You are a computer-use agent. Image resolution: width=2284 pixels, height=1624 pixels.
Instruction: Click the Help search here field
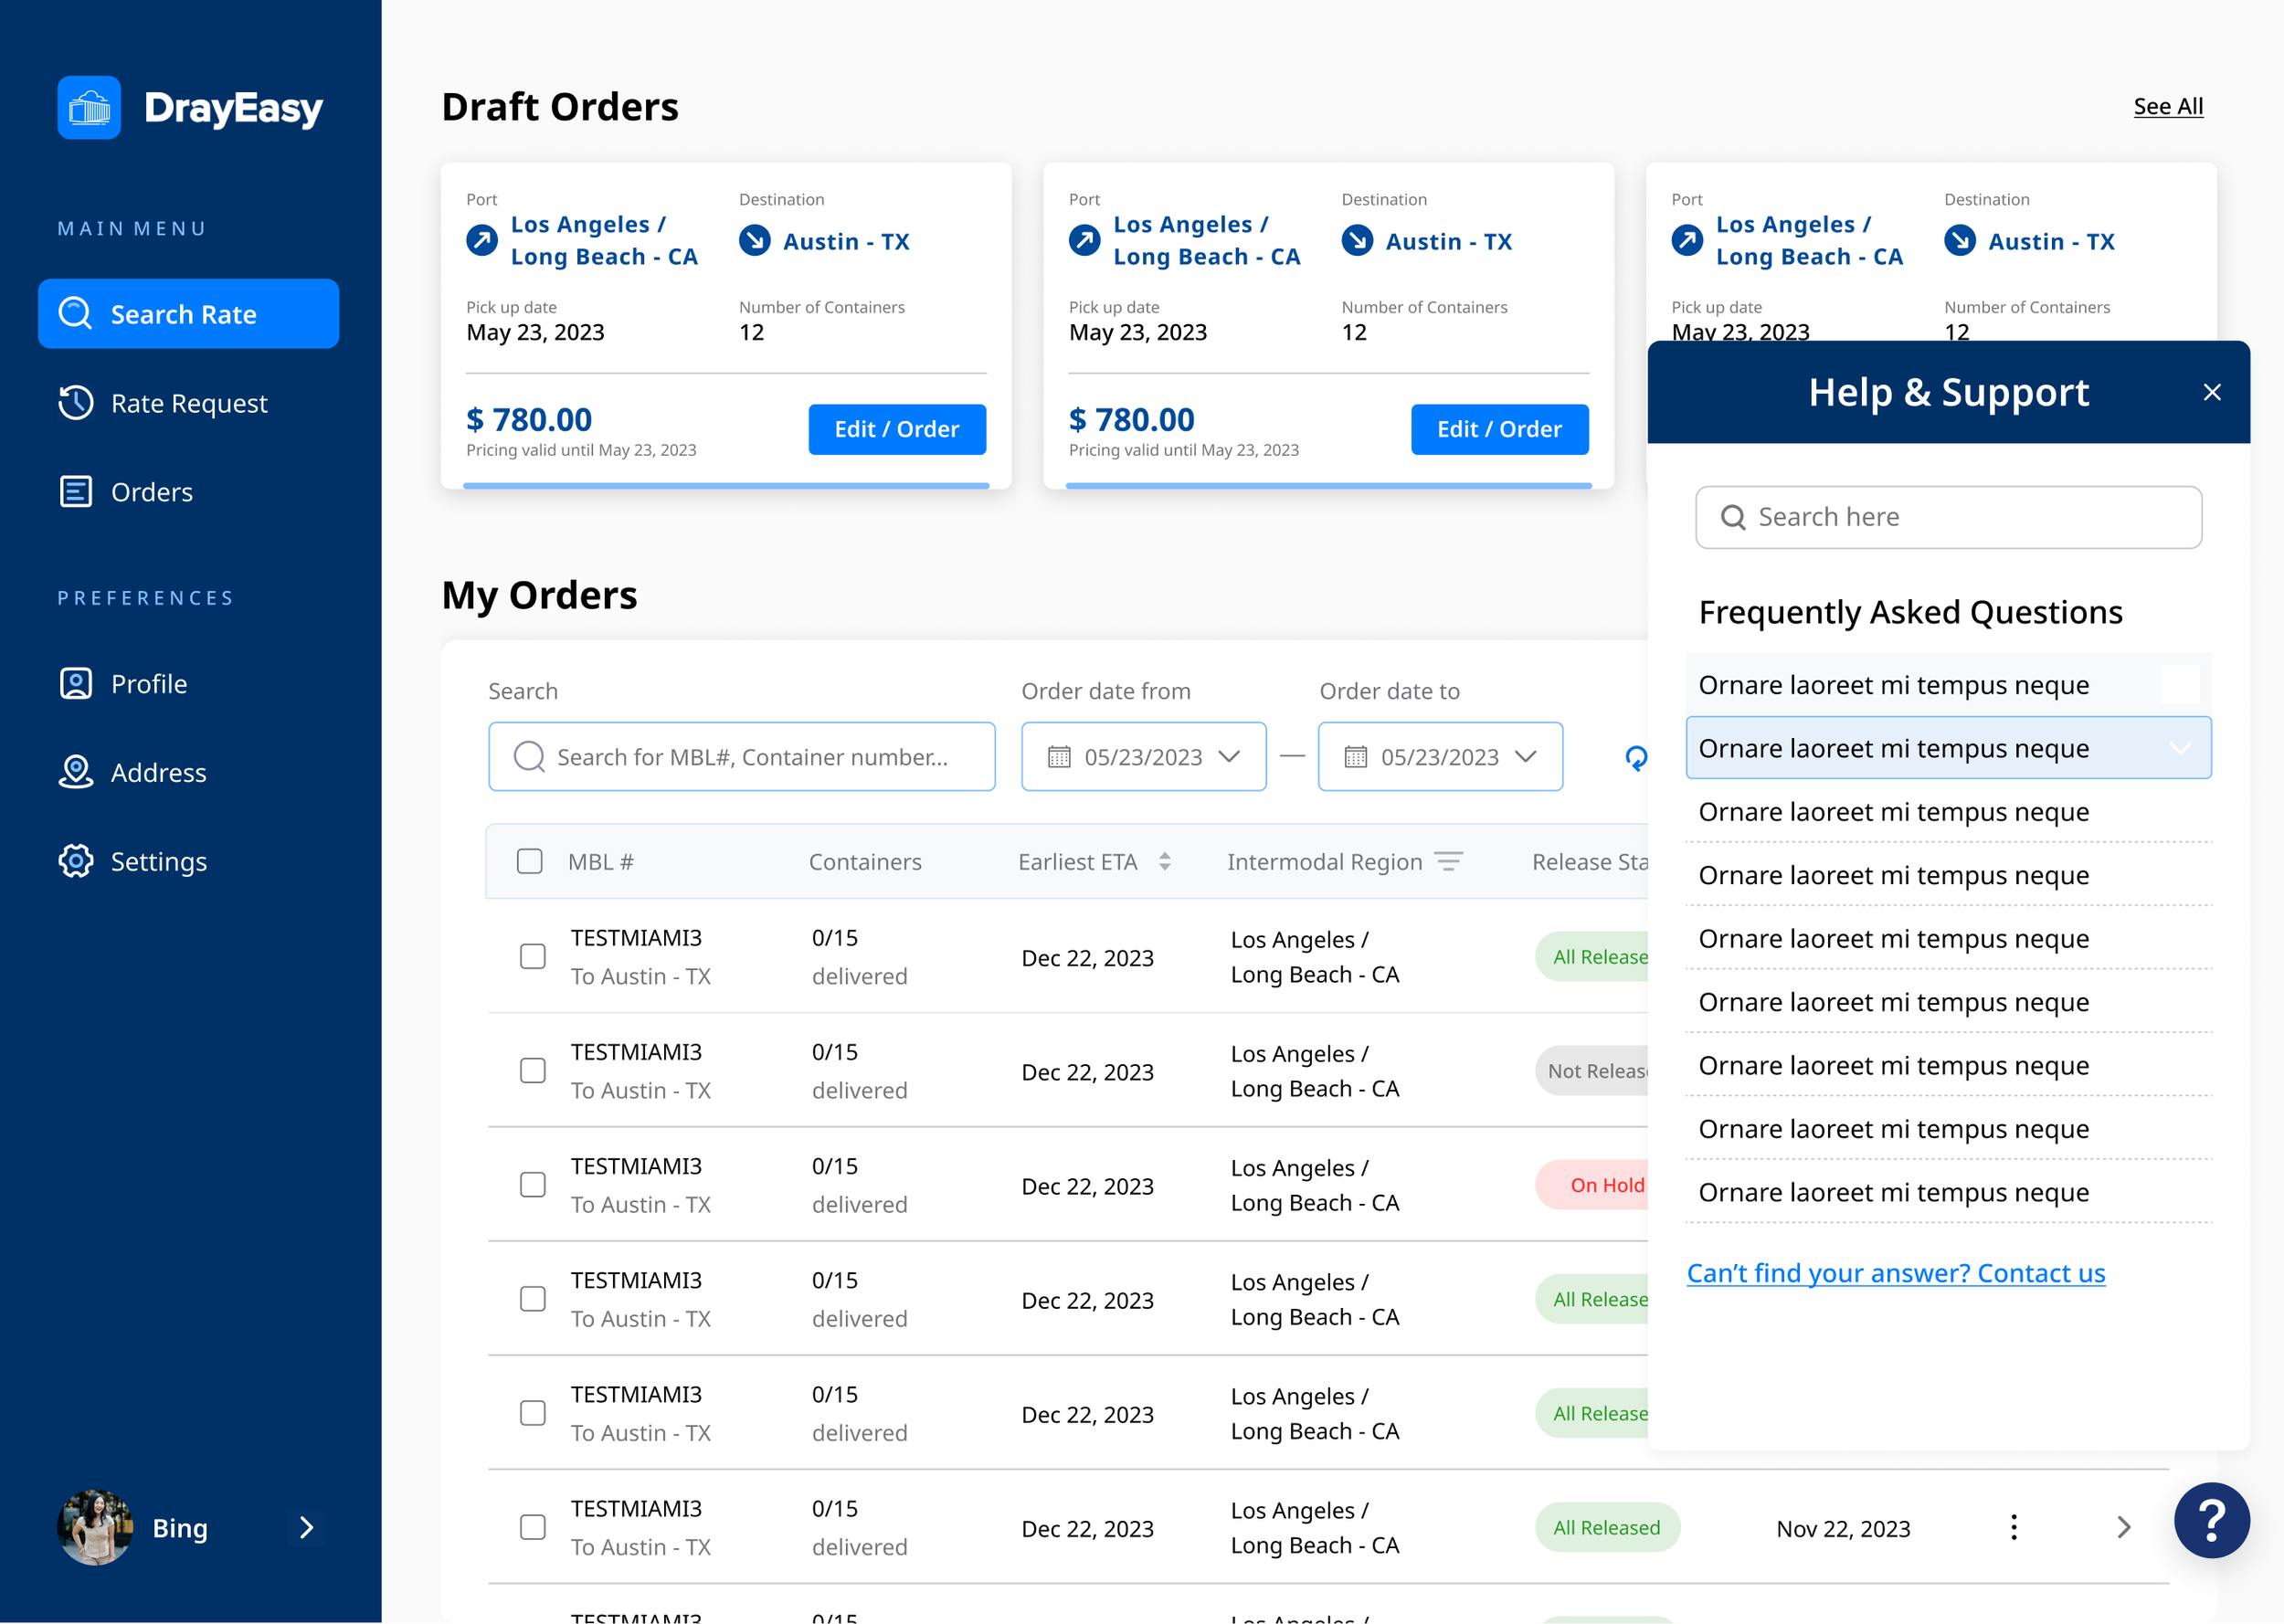[1948, 517]
